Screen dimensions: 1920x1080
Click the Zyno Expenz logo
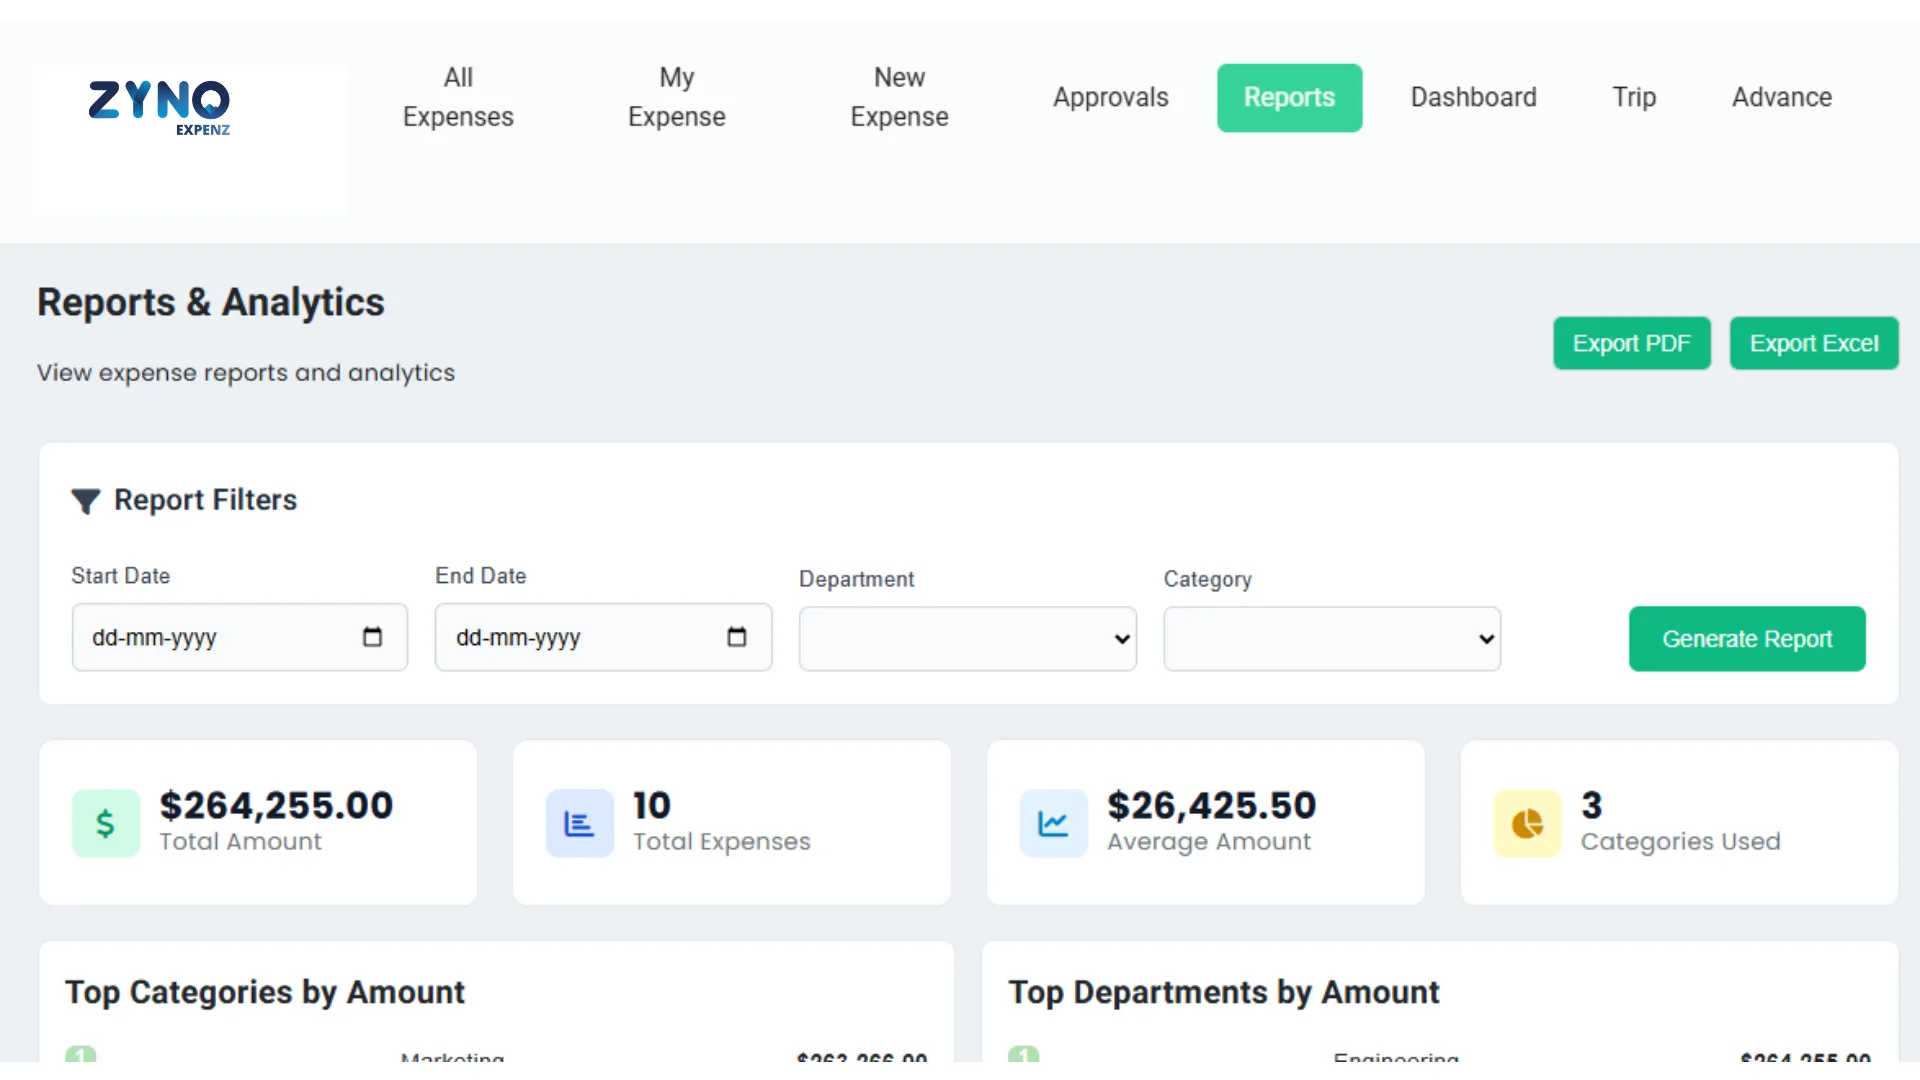160,107
